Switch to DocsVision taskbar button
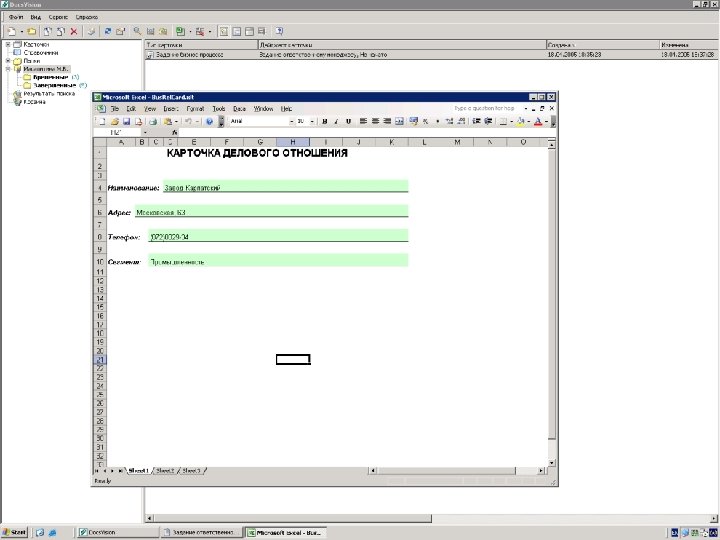 tap(117, 532)
